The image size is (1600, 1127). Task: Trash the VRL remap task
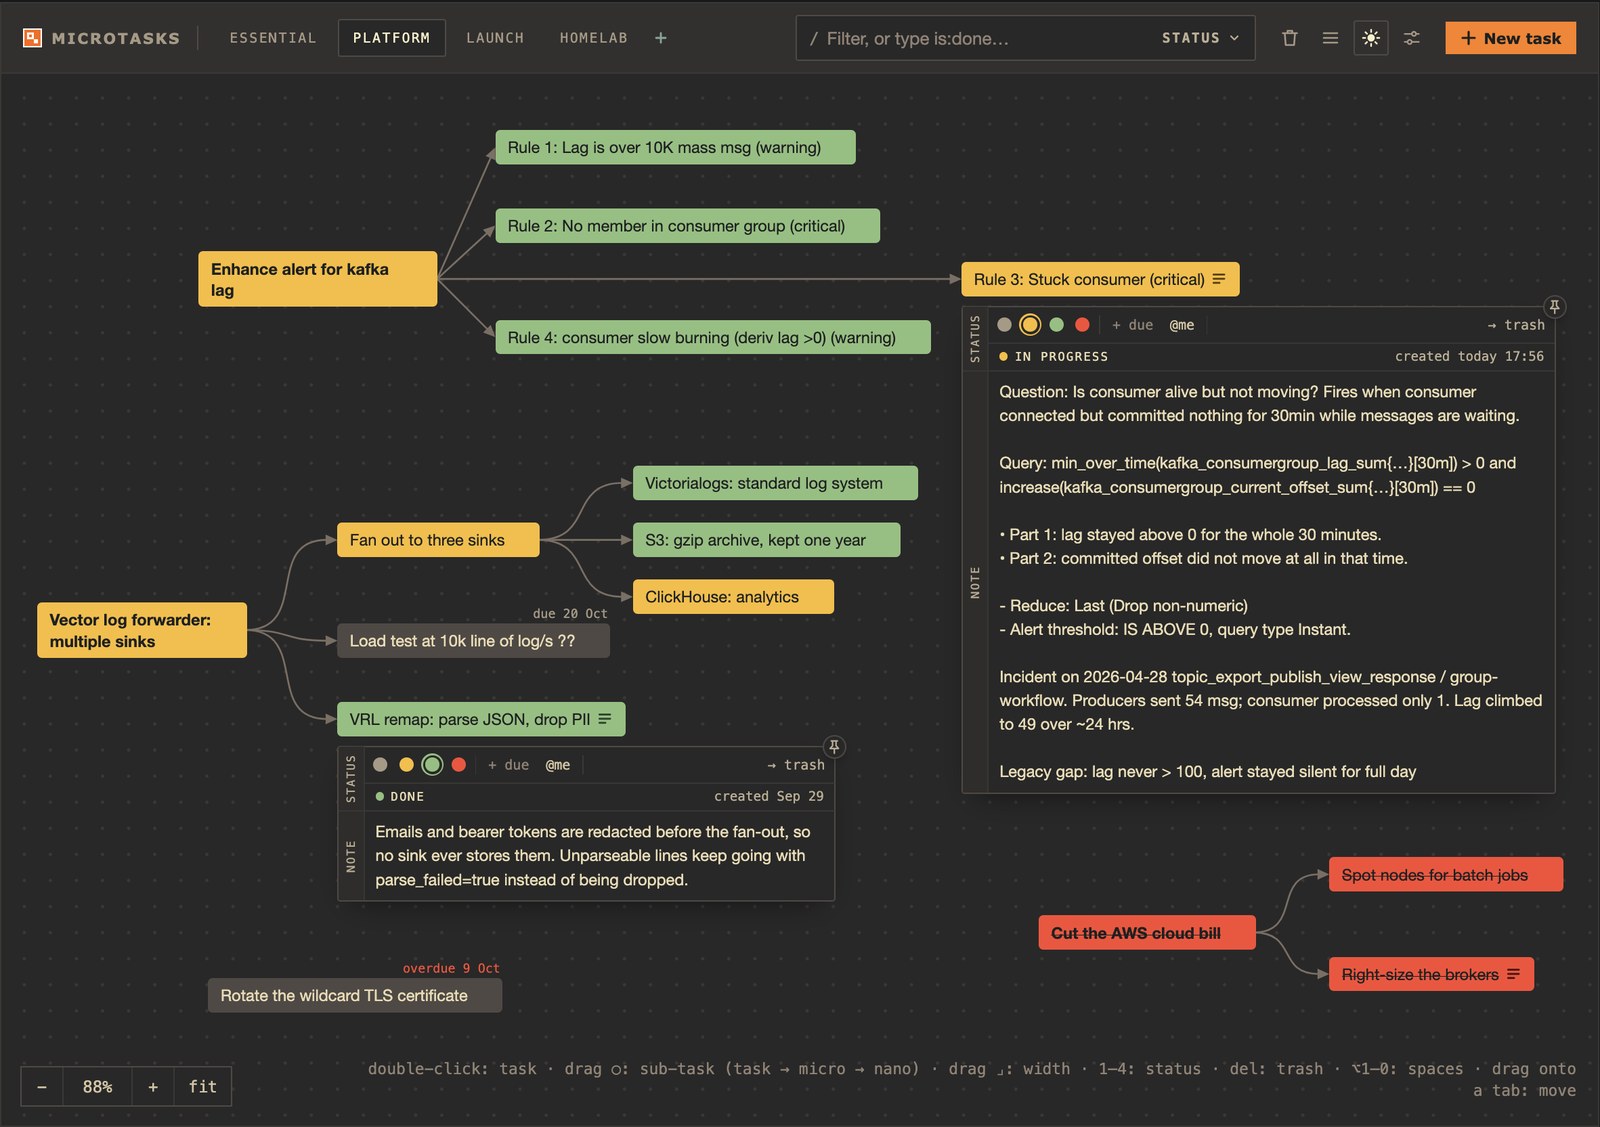[x=796, y=765]
